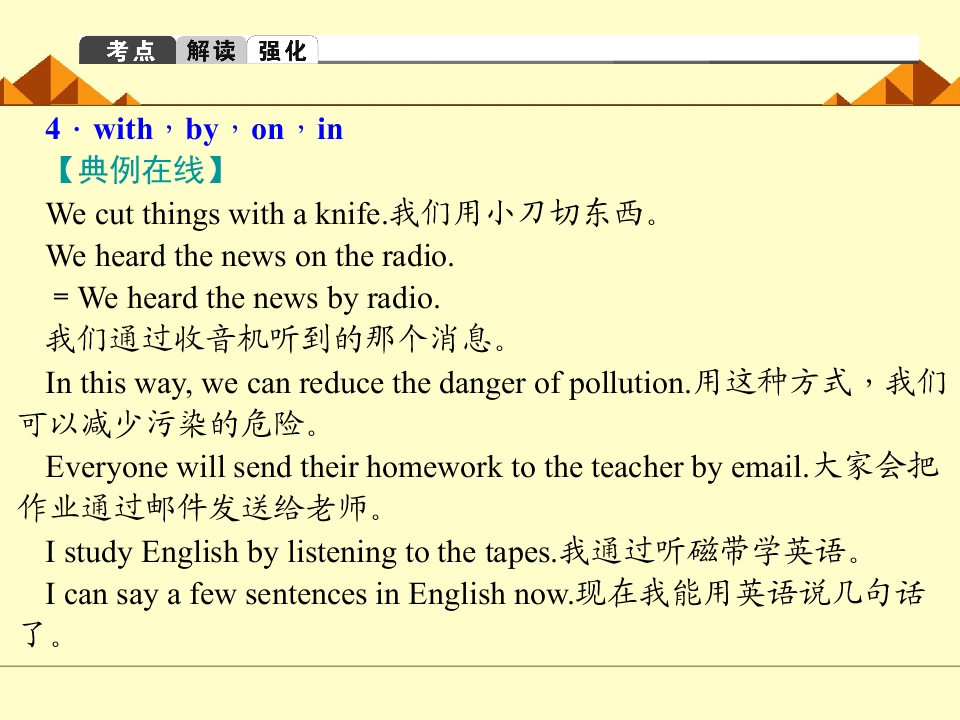Image resolution: width=960 pixels, height=720 pixels.
Task: Switch to the 考点 tab
Action: (128, 51)
